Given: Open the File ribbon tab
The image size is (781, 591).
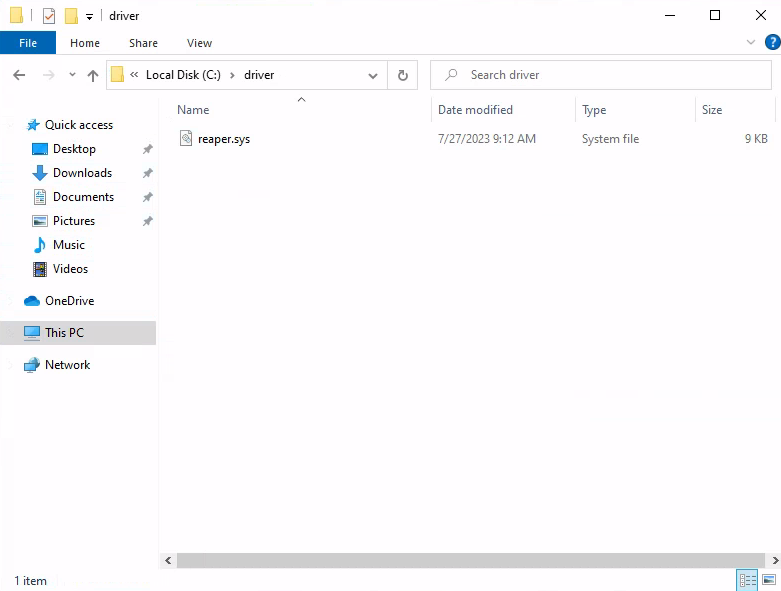Looking at the screenshot, I should 28,43.
